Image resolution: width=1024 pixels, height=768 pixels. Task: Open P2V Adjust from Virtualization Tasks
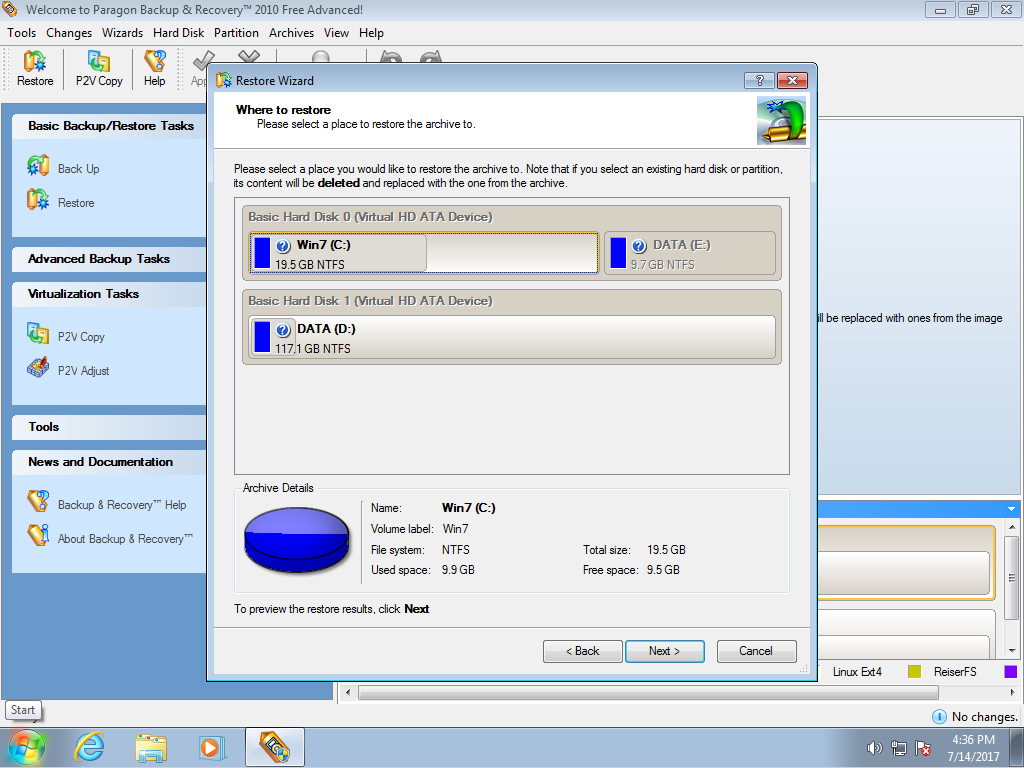[83, 371]
